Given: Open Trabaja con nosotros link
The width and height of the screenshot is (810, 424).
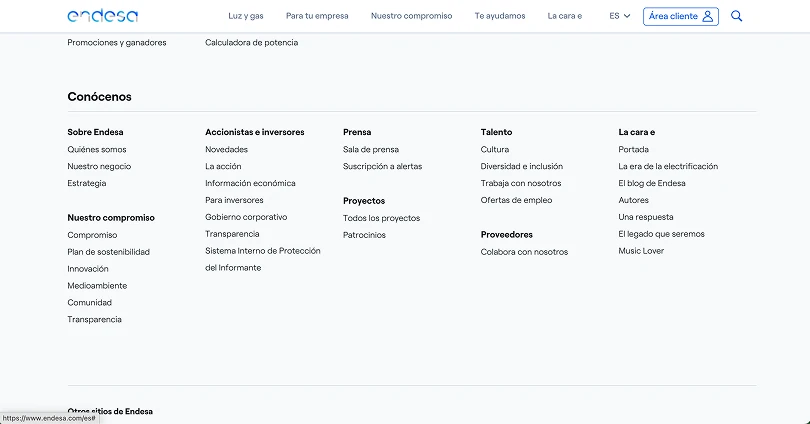Looking at the screenshot, I should click(521, 183).
